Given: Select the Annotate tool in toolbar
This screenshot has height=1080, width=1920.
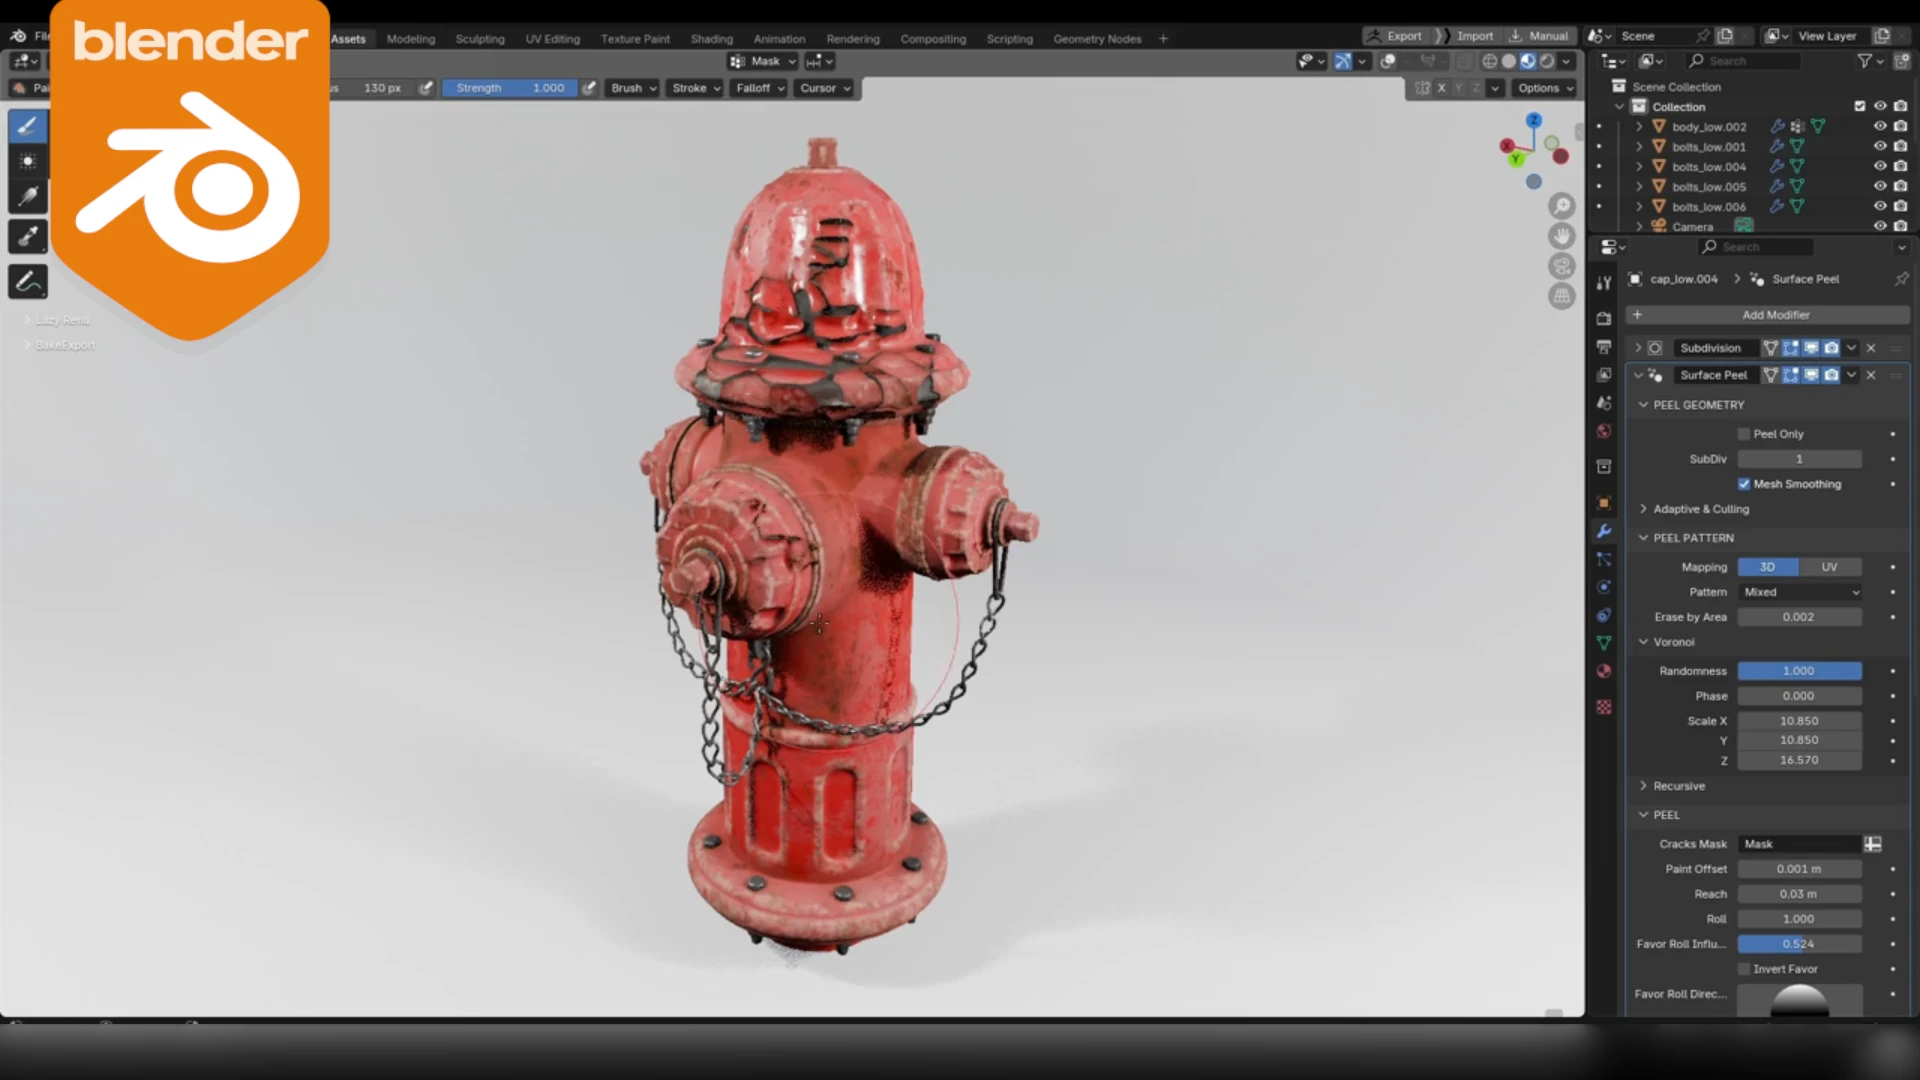Looking at the screenshot, I should click(x=28, y=282).
